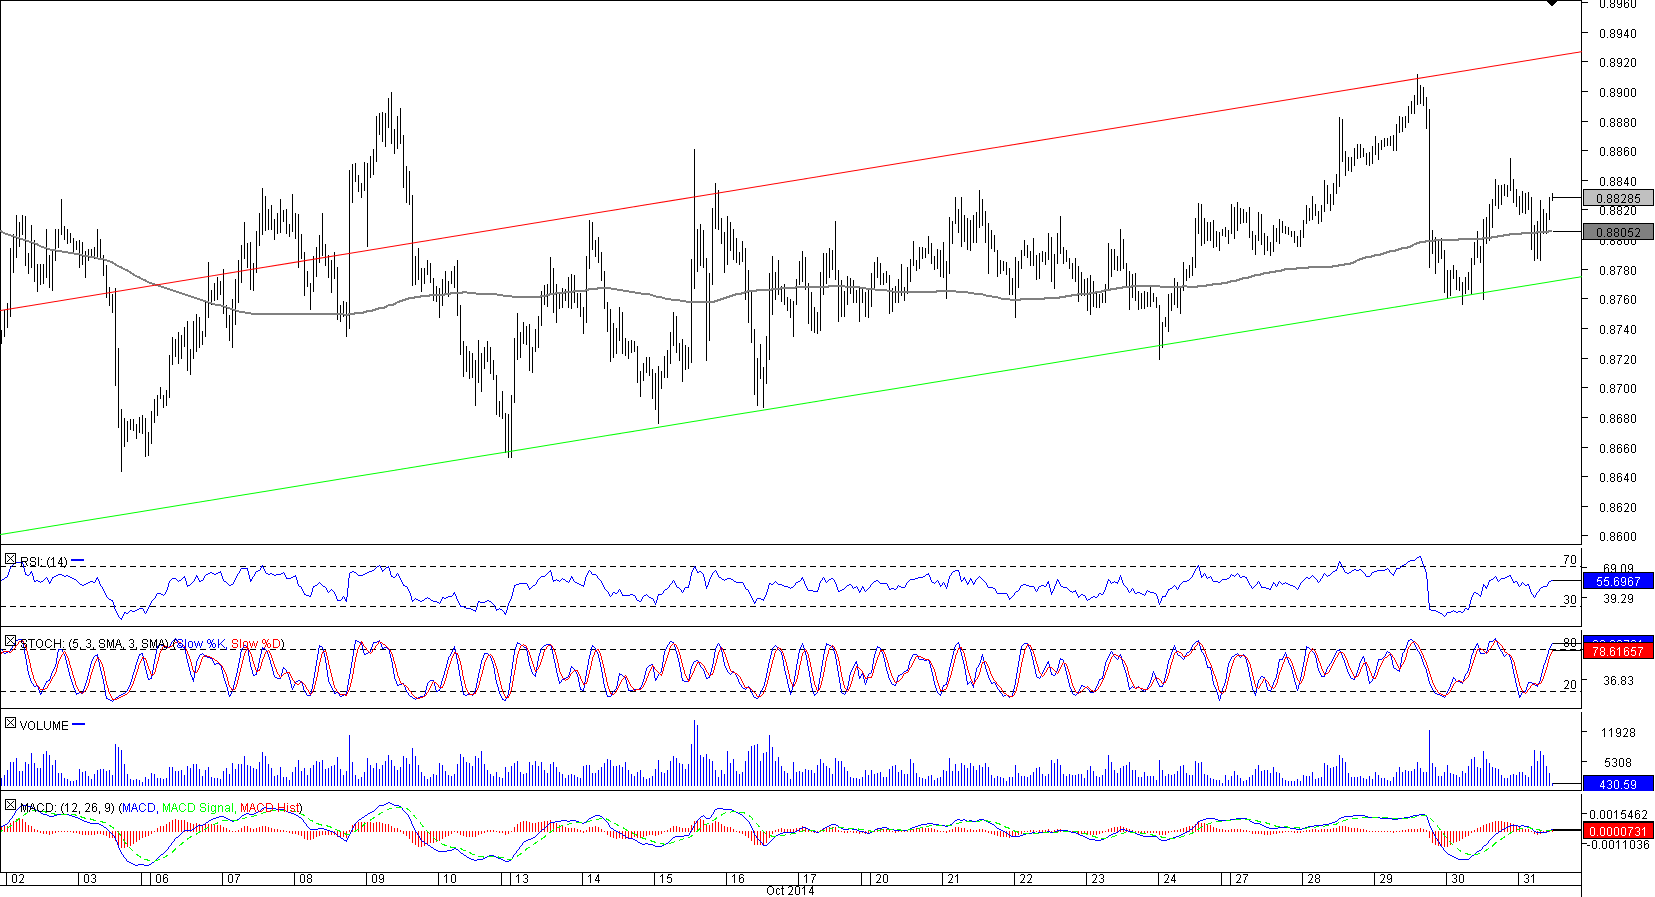Click the 13 date marker on time axis
The width and height of the screenshot is (1655, 897).
(521, 880)
